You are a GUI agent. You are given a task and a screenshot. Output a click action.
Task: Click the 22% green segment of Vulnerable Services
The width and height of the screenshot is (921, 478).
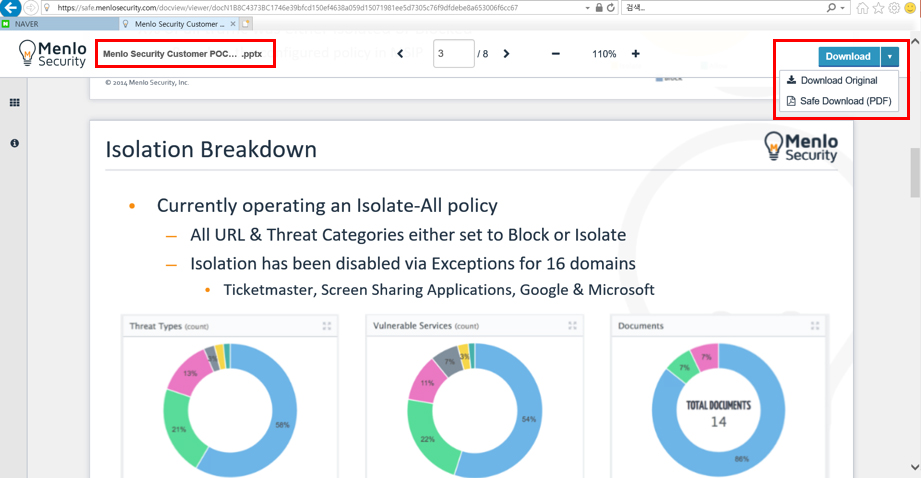pos(428,437)
